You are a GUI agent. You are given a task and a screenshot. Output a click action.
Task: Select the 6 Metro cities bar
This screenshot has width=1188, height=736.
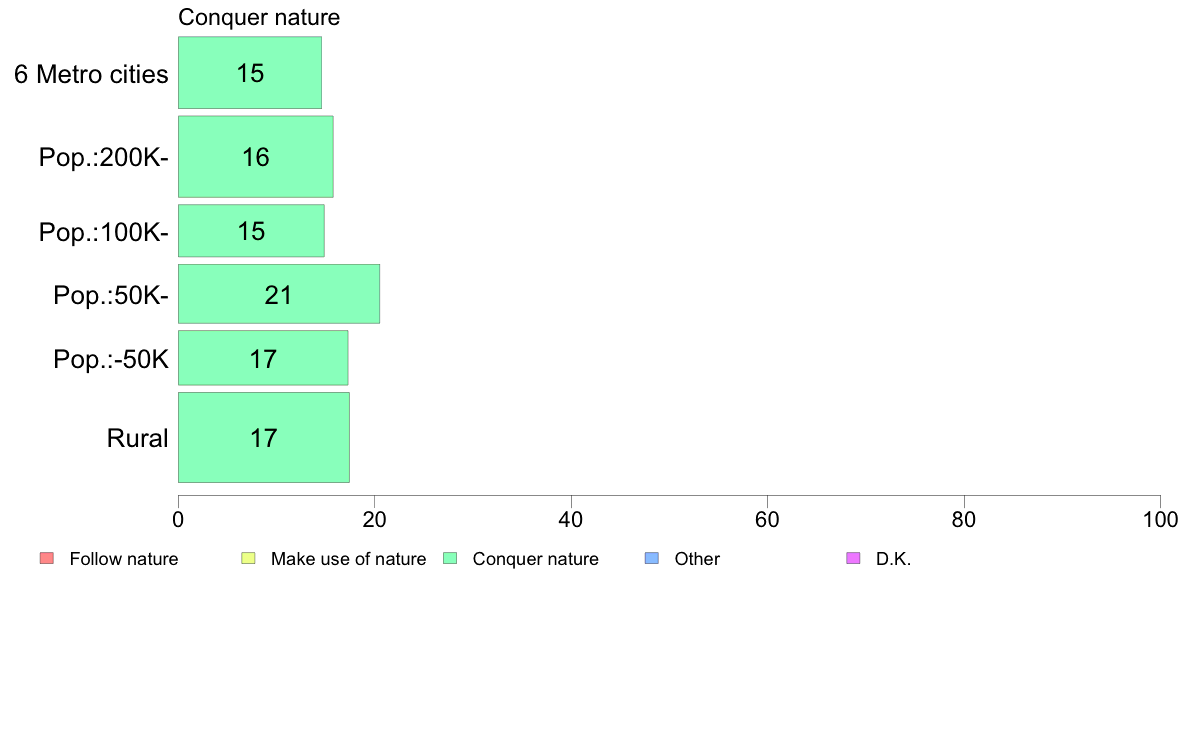tap(250, 73)
